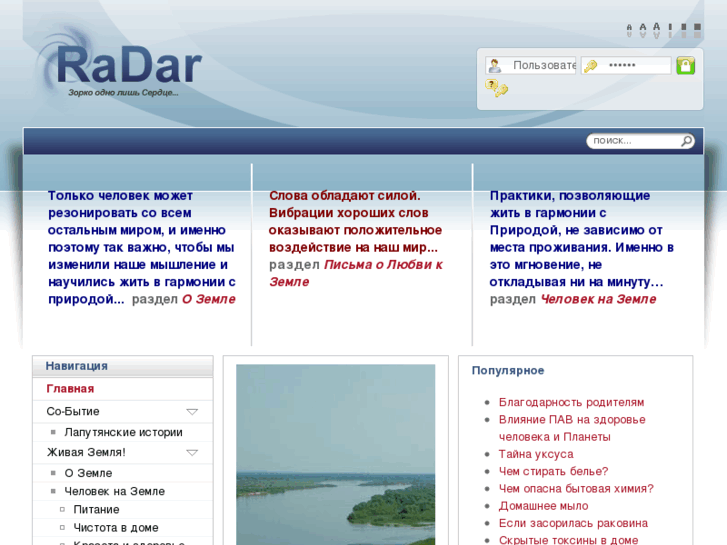Image resolution: width=727 pixels, height=545 pixels.
Task: Click the Зорко одно лишь Сердце tagline
Action: point(123,93)
